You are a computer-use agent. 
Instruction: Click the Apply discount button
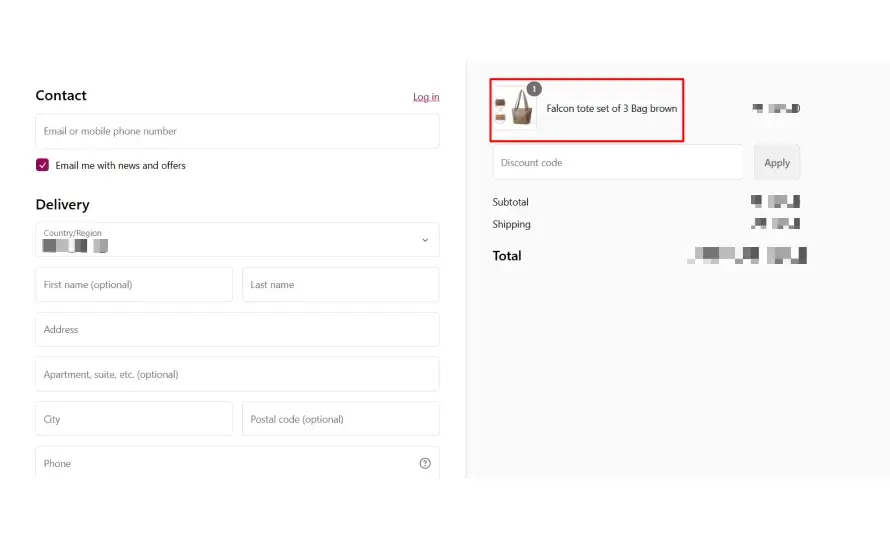[x=776, y=162]
